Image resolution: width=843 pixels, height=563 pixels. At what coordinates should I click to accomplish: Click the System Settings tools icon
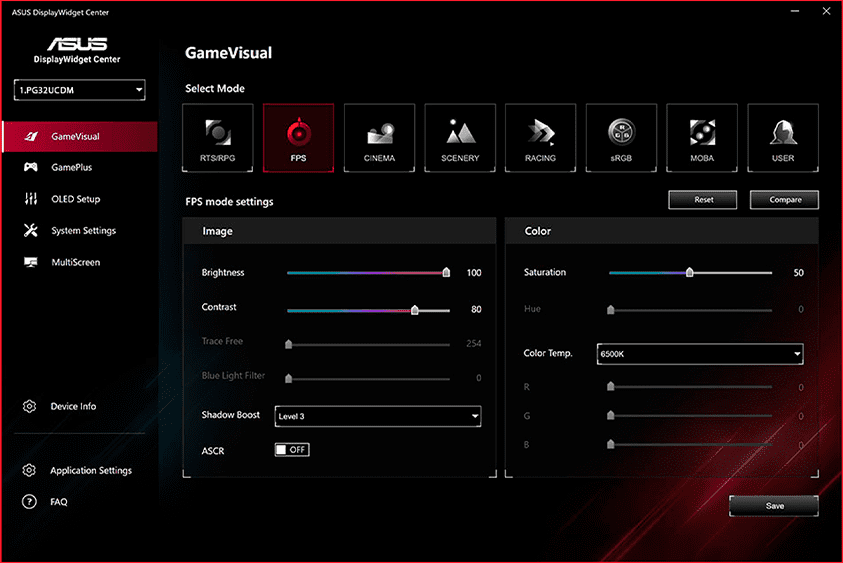click(x=31, y=231)
